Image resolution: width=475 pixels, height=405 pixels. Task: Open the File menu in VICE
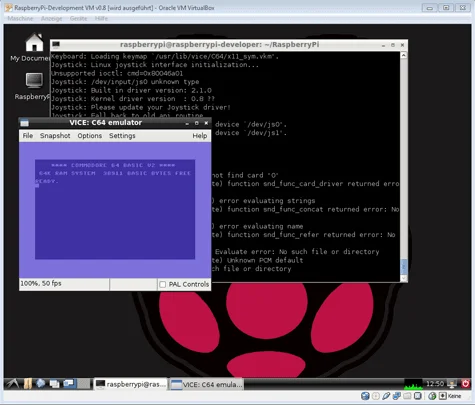[x=28, y=136]
